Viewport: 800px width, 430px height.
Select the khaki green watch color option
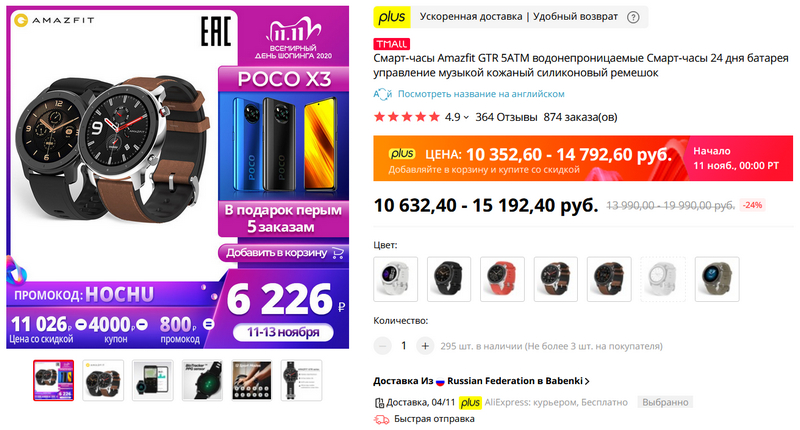[717, 279]
